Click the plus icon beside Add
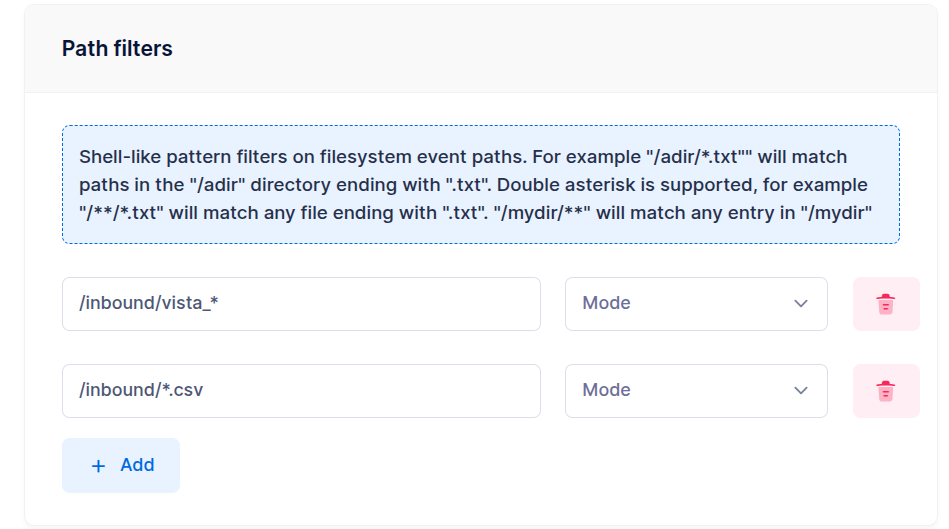Screen dimensions: 949x529 coord(98,465)
